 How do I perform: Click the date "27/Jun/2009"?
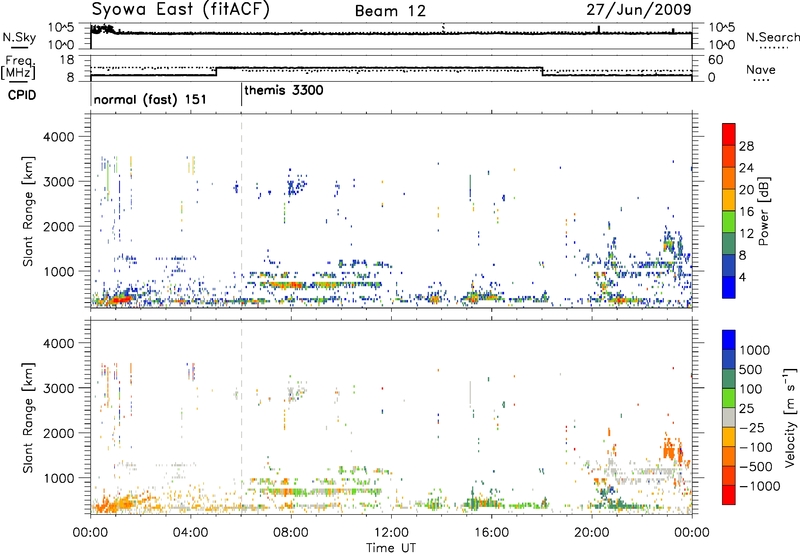click(x=639, y=9)
